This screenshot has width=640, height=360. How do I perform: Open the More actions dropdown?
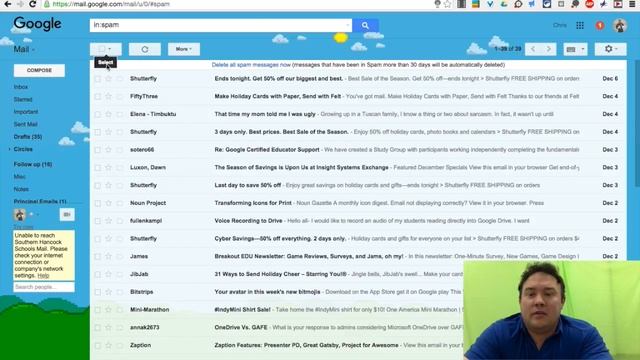(184, 49)
